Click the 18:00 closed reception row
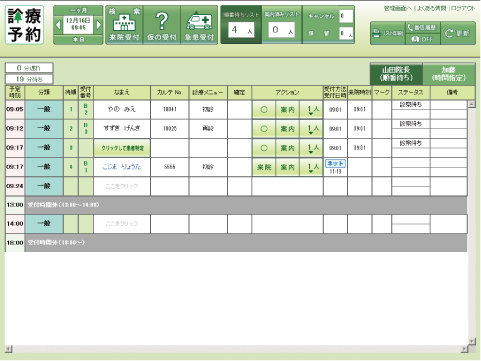The image size is (481, 361). [236, 242]
